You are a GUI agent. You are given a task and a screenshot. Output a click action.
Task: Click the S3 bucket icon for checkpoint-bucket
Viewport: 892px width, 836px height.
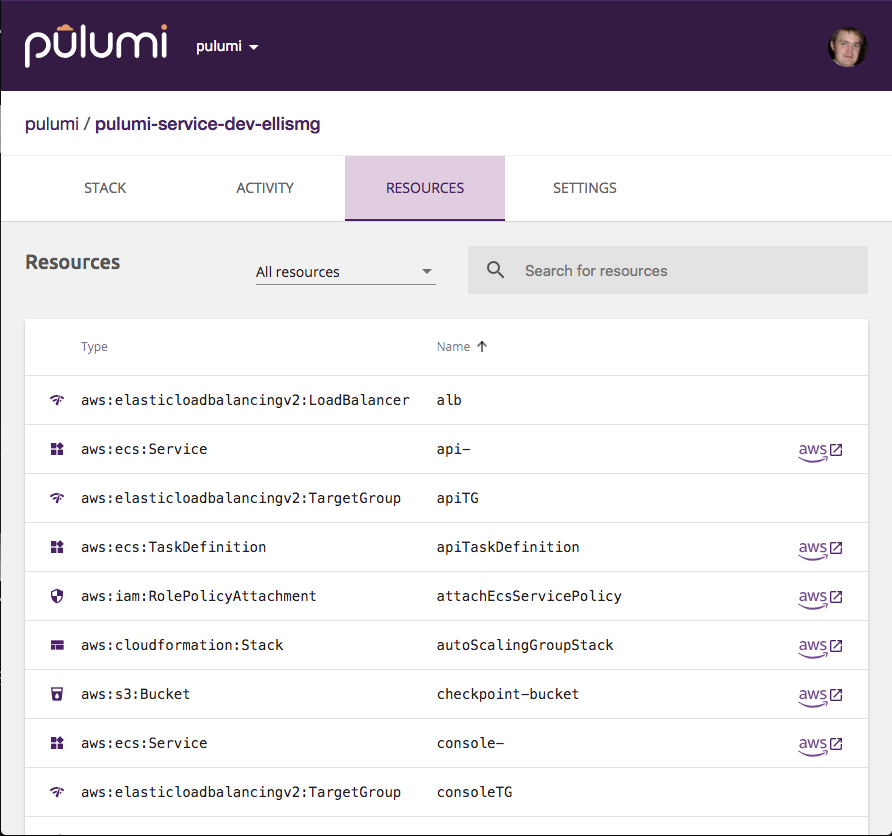click(57, 694)
